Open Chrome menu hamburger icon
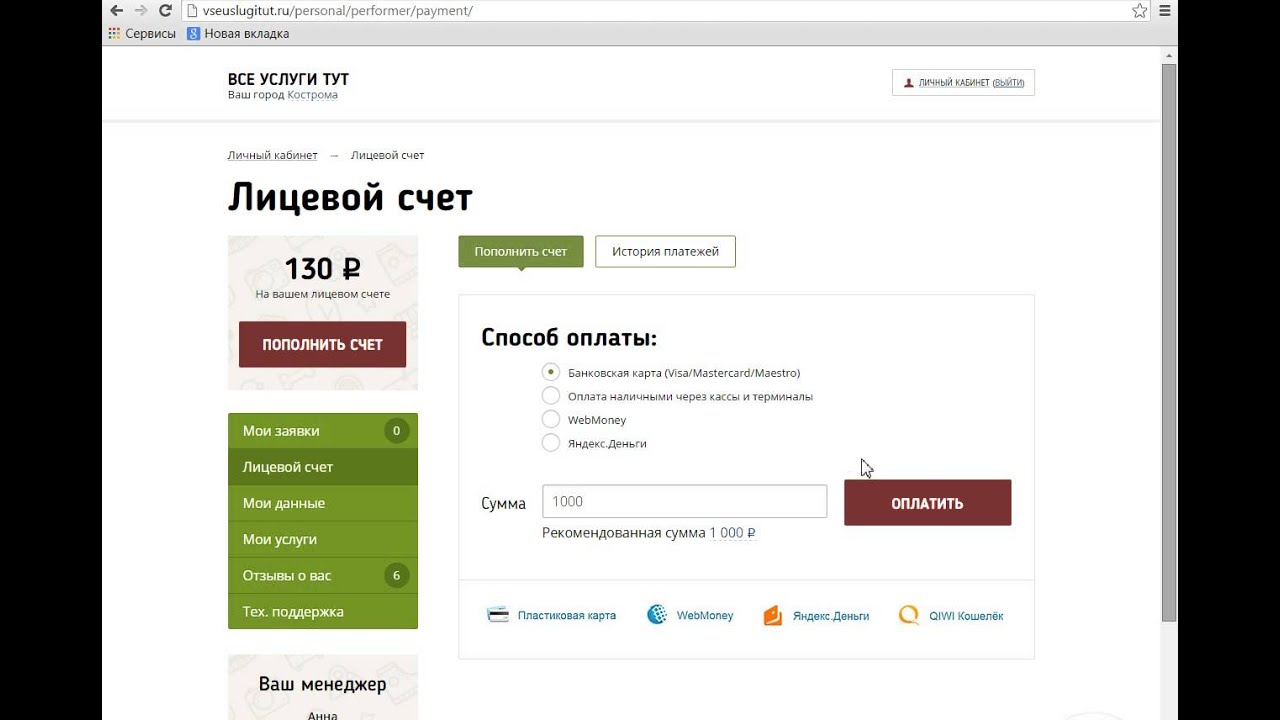 tap(1165, 11)
